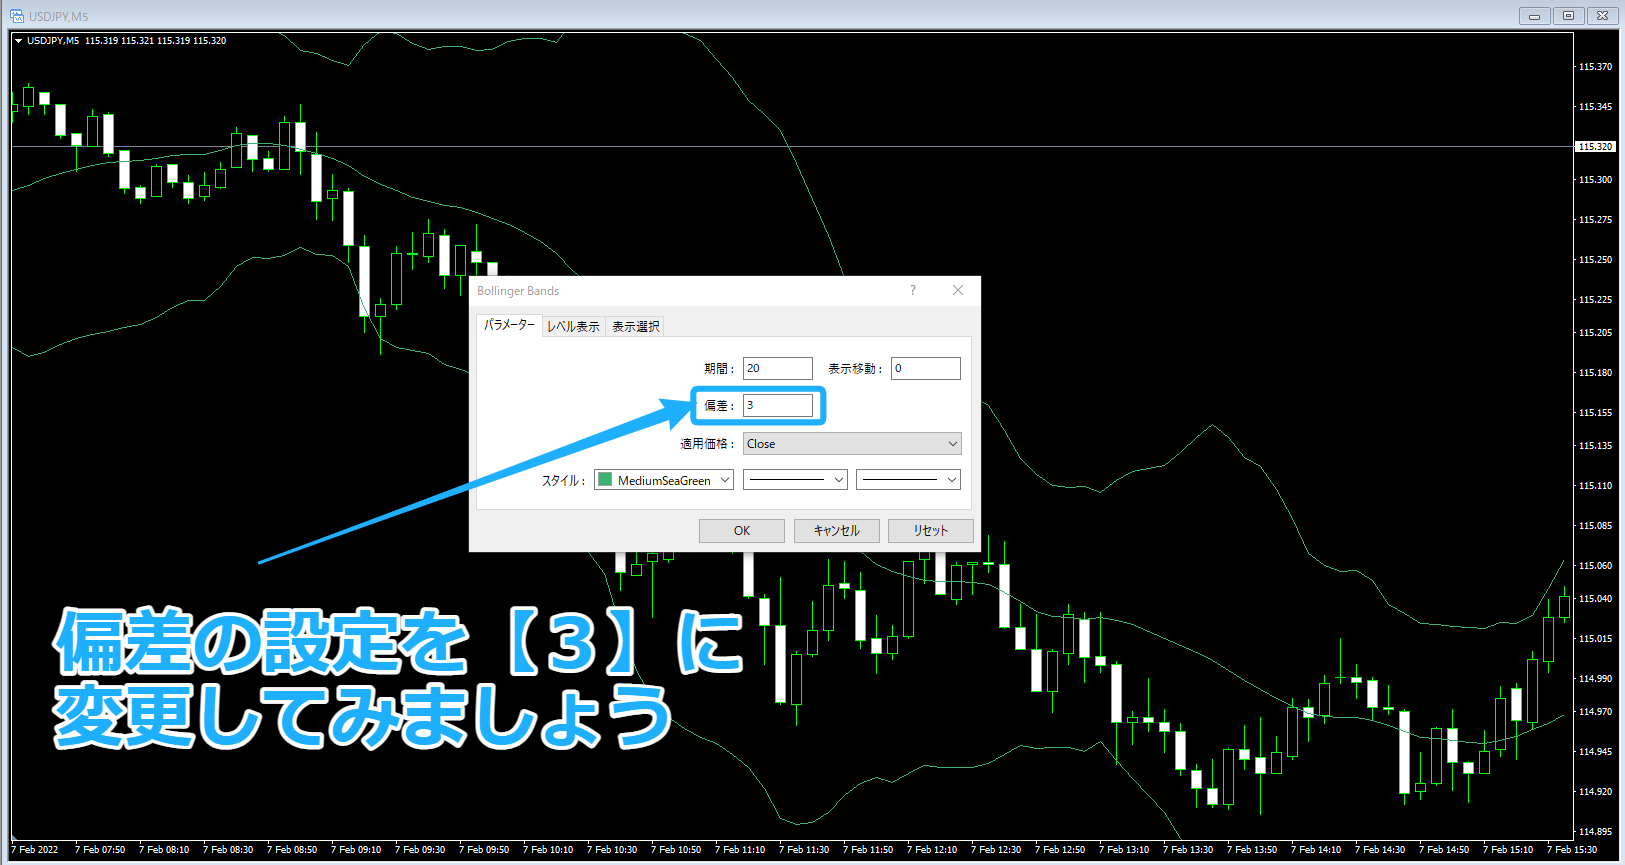This screenshot has width=1625, height=865.
Task: Switch to the 表示選択 tab
Action: click(635, 326)
